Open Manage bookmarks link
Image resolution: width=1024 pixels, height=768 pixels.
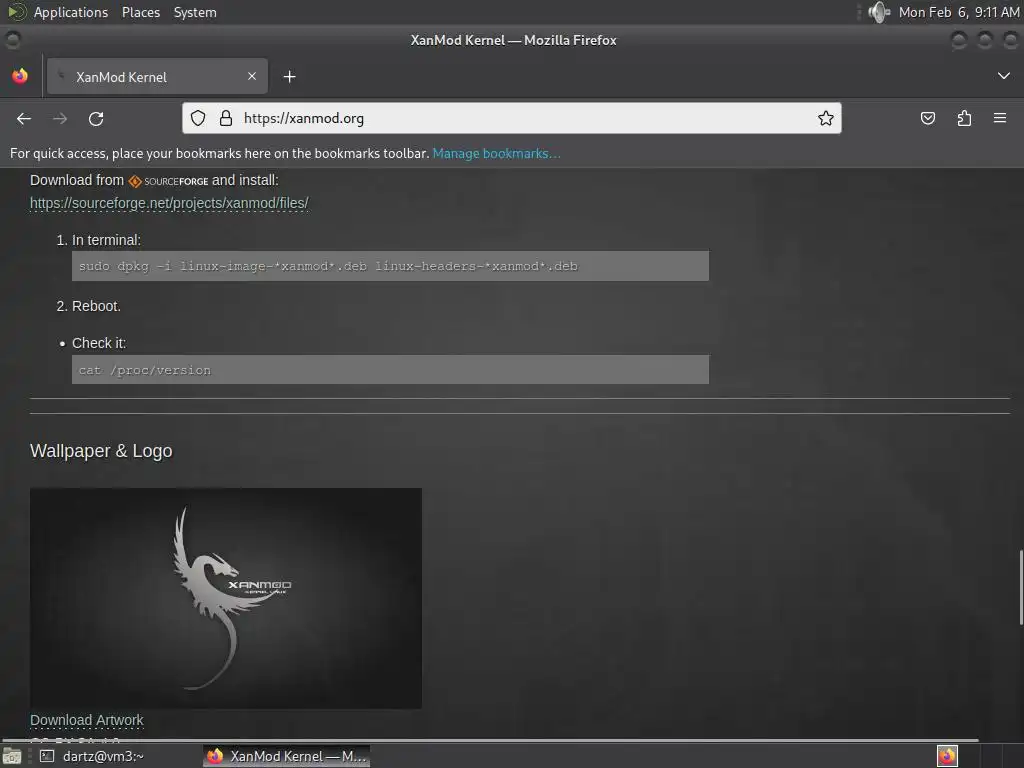click(496, 153)
